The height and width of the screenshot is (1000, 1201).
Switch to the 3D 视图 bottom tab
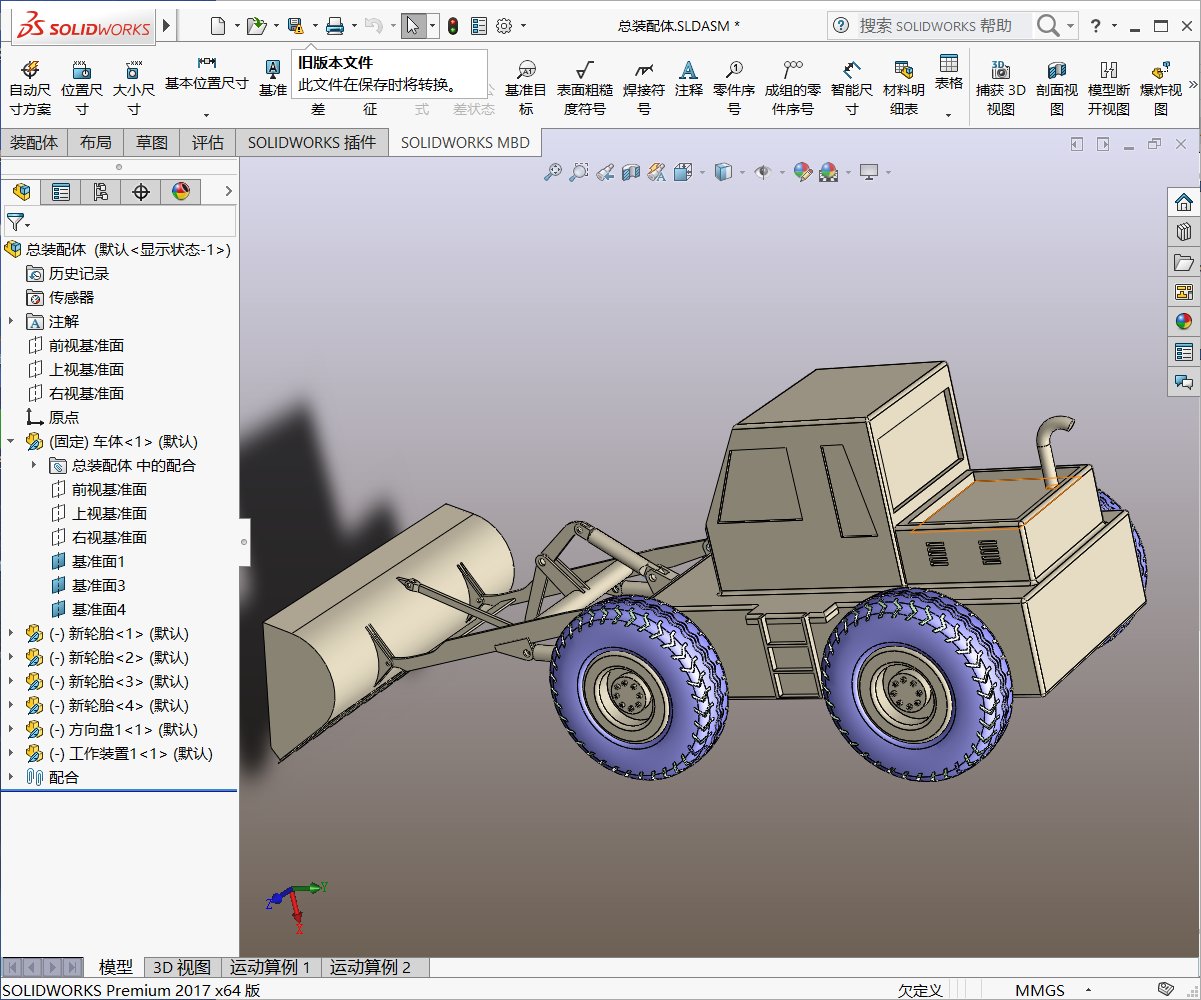point(181,967)
